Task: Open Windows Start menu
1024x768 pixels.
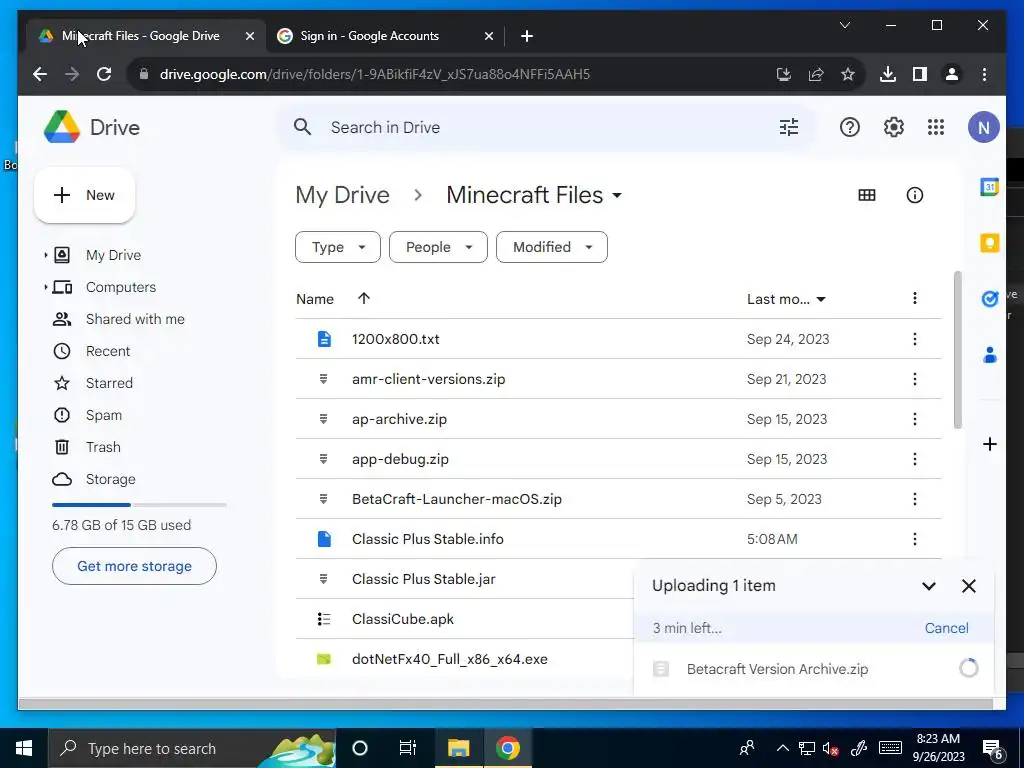Action: point(24,748)
